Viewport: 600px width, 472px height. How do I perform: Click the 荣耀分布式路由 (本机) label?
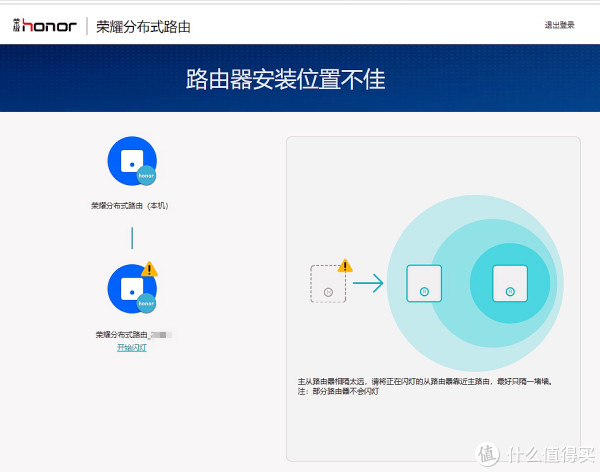pos(130,206)
